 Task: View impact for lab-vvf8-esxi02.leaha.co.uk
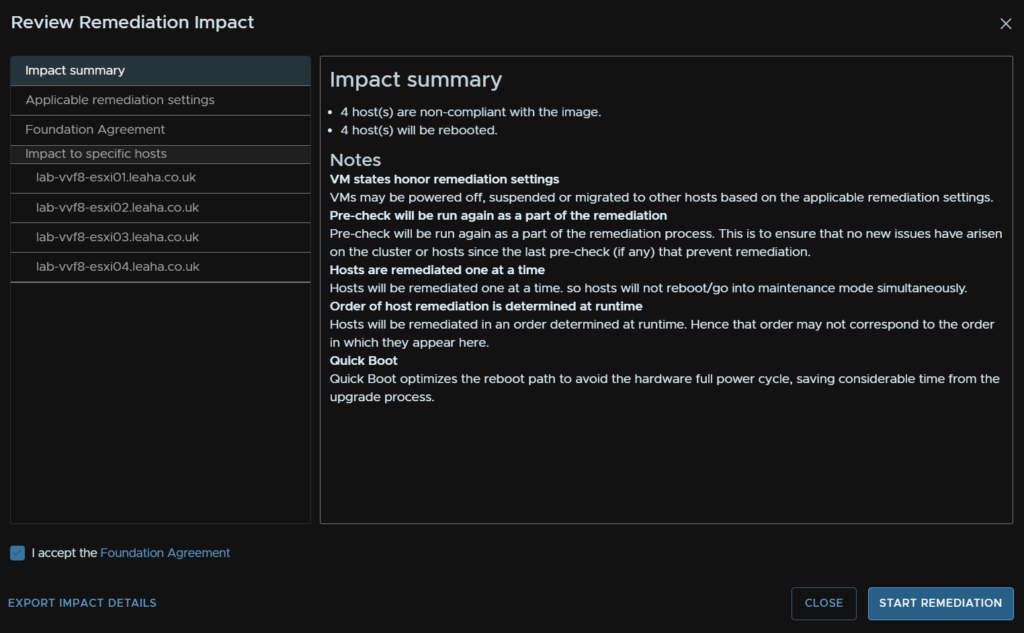(160, 208)
